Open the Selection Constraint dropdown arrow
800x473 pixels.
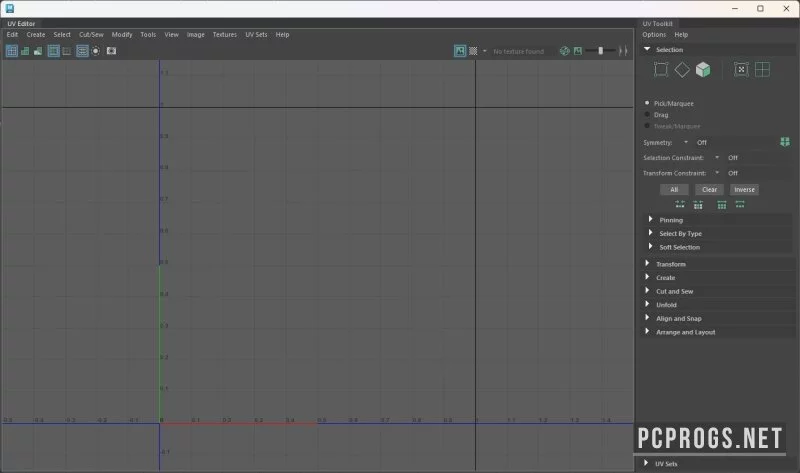[717, 158]
